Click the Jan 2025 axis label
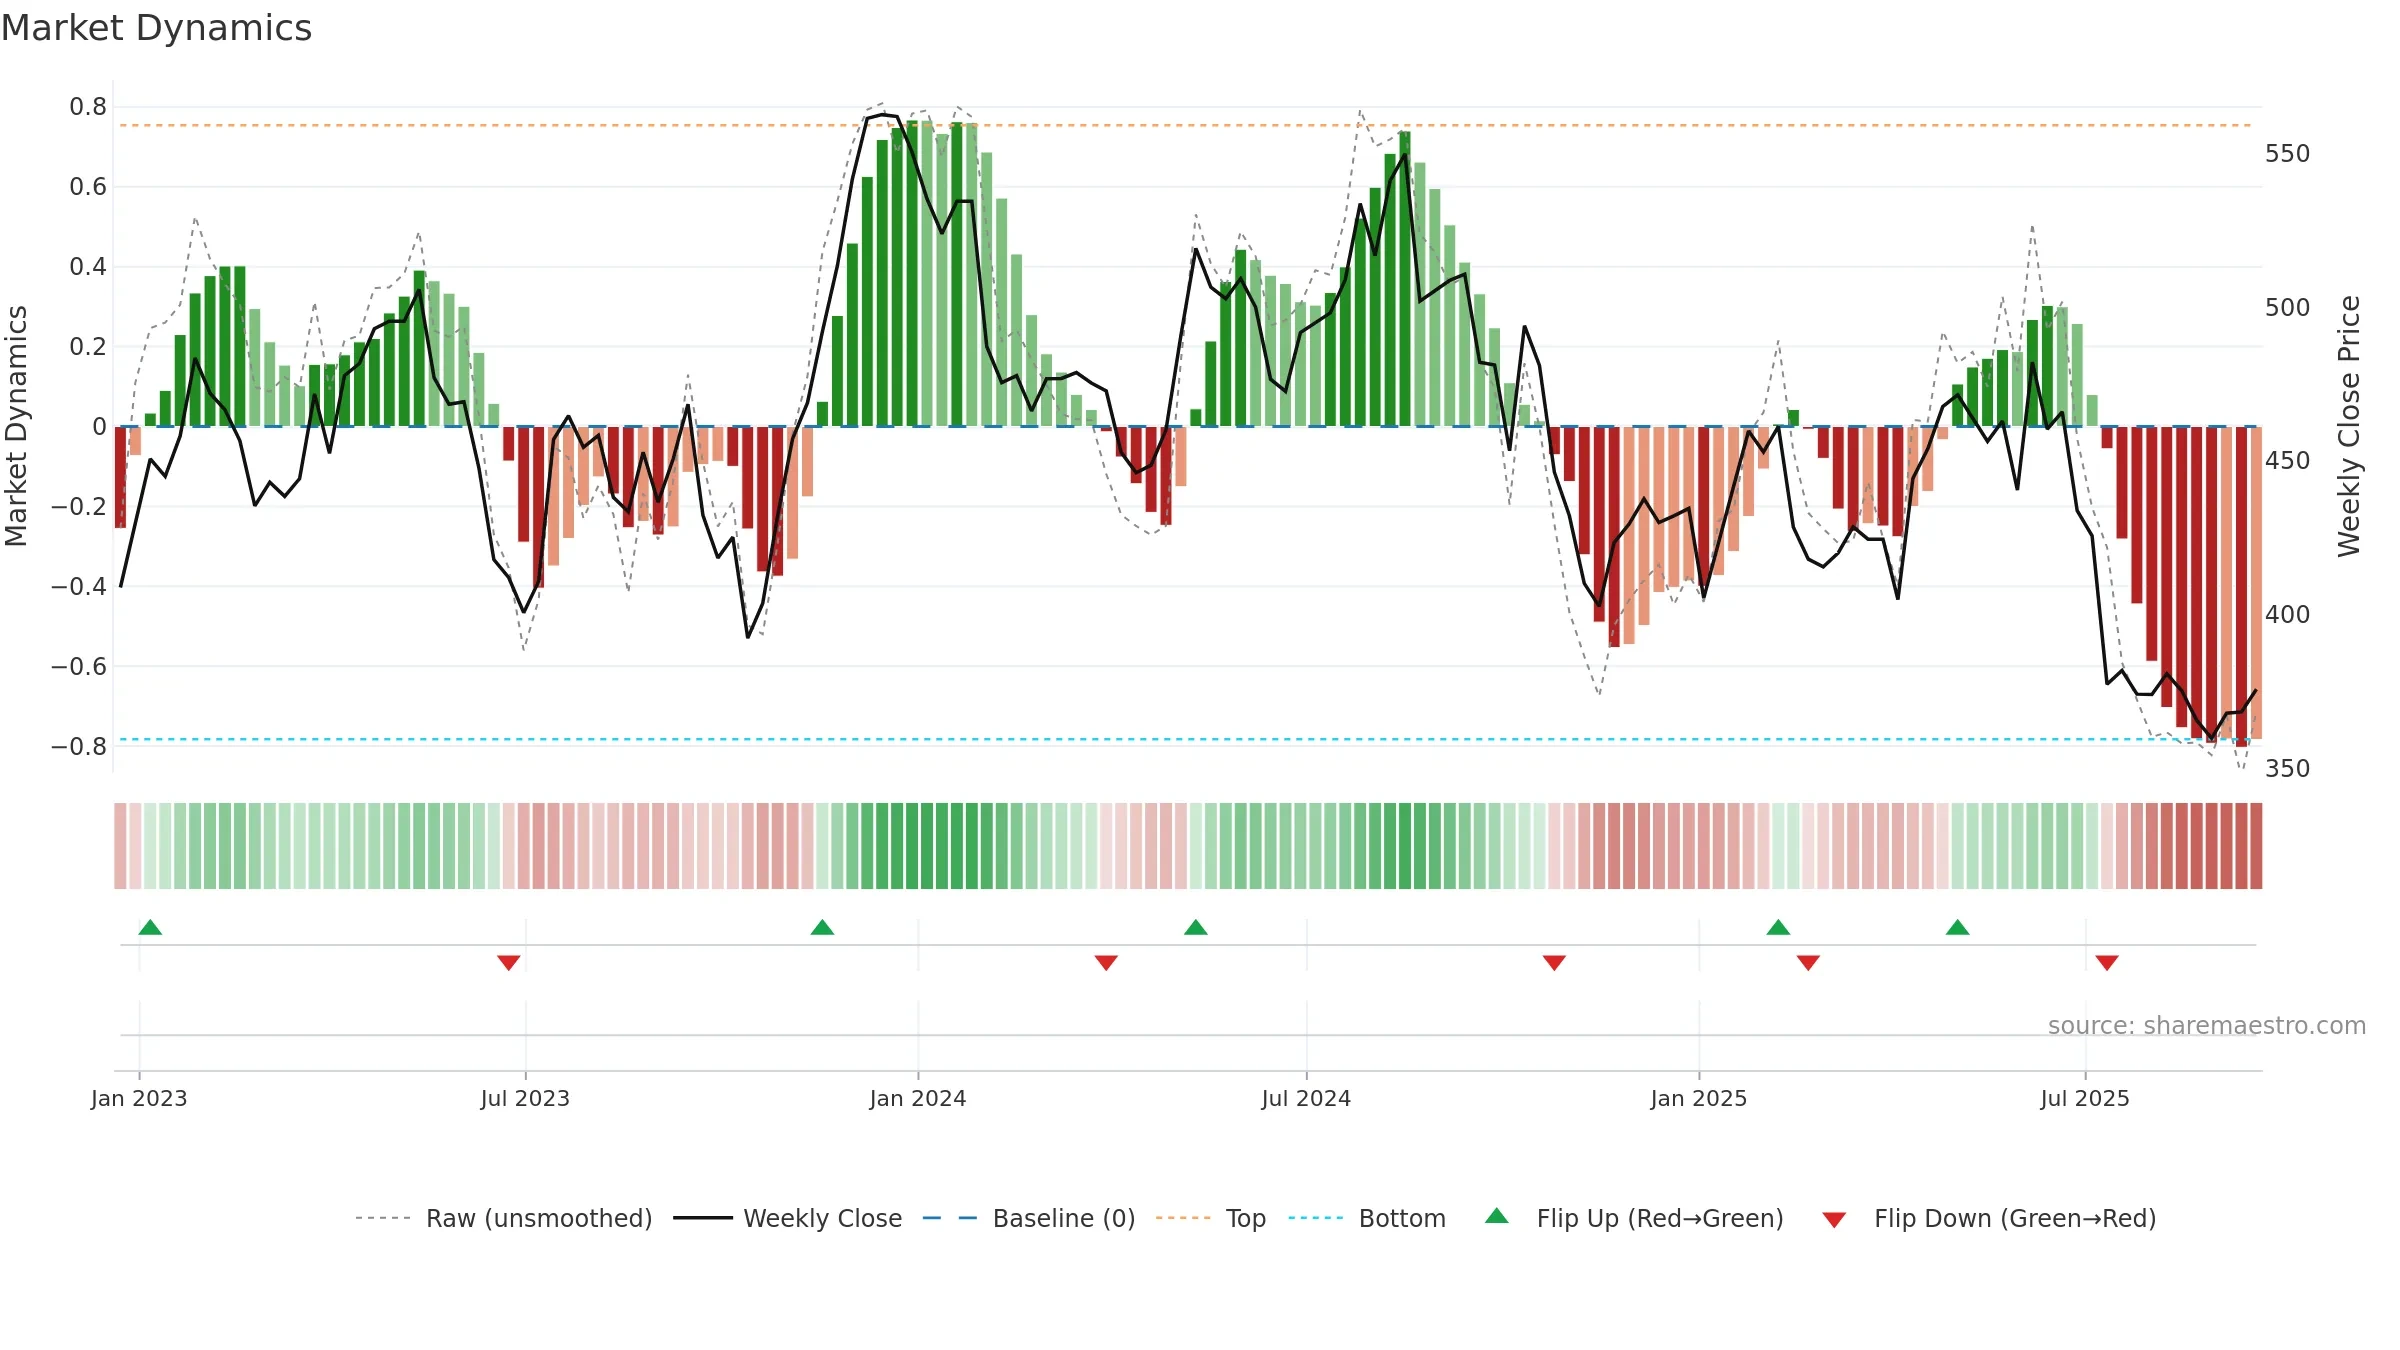The height and width of the screenshot is (1350, 2400). 1699,1098
